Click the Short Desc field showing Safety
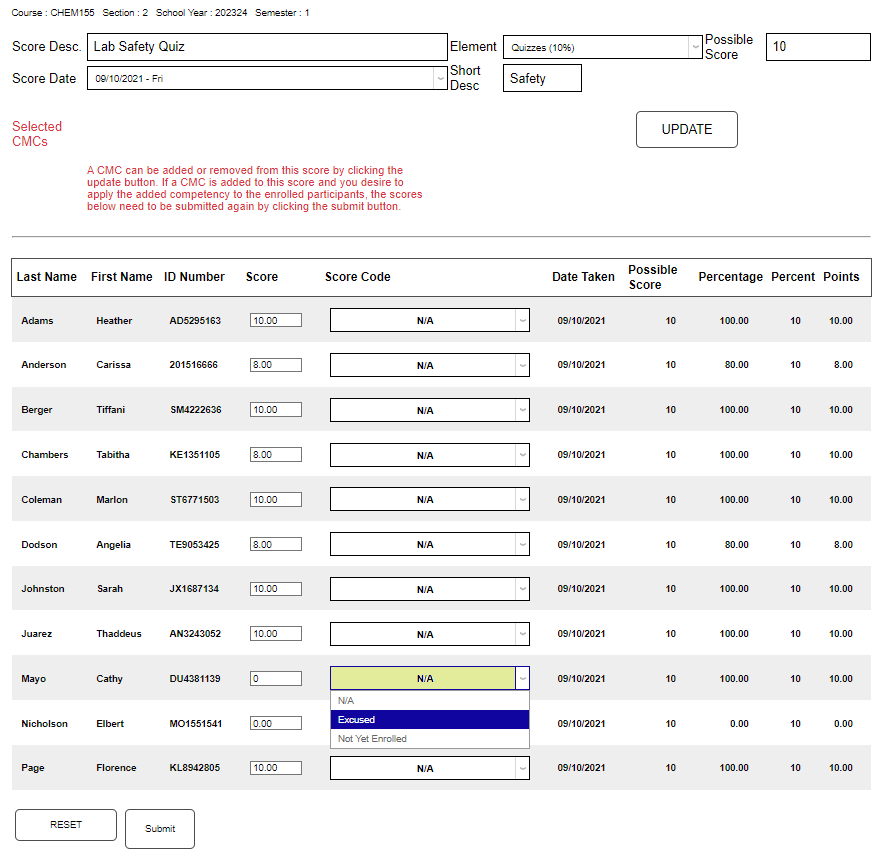 pyautogui.click(x=542, y=77)
